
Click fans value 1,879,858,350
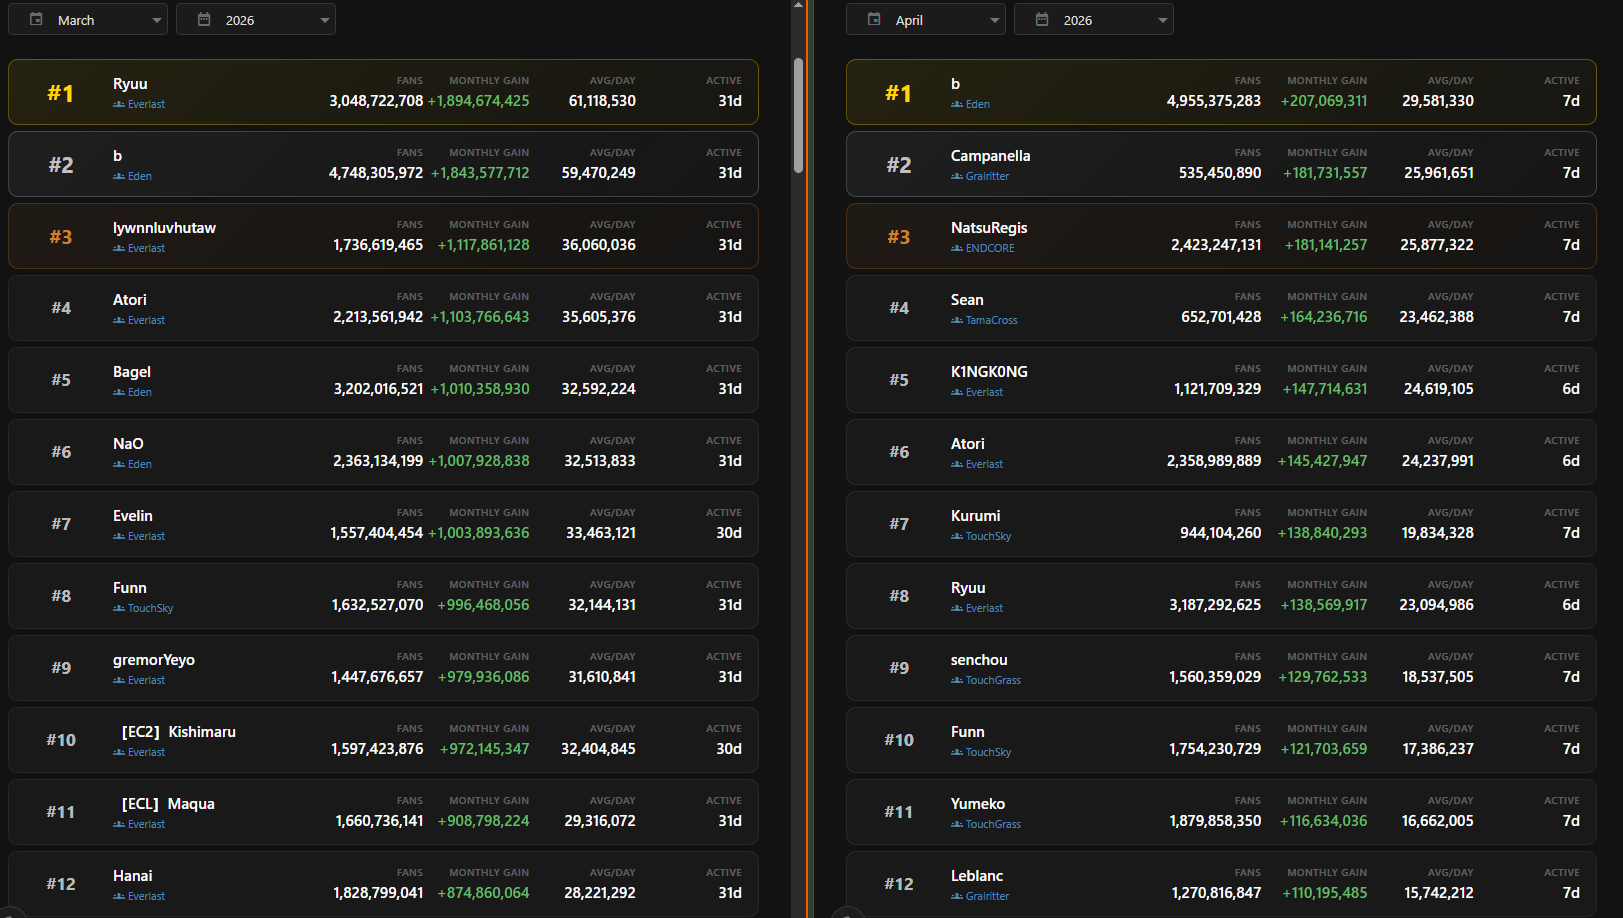click(1215, 821)
